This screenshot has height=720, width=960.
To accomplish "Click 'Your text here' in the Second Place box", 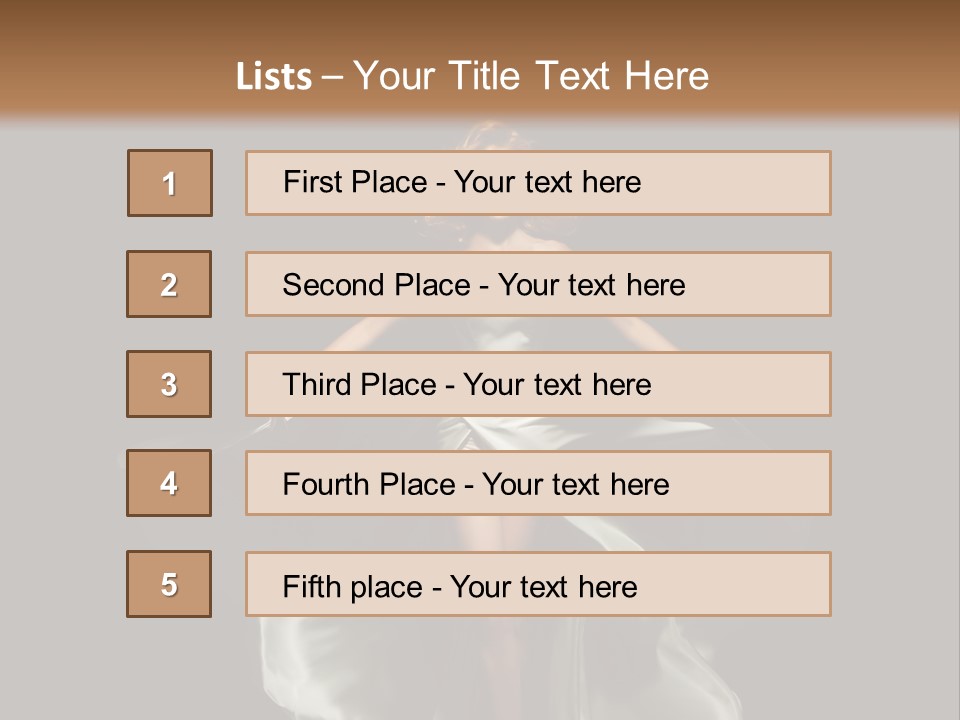I will [591, 285].
